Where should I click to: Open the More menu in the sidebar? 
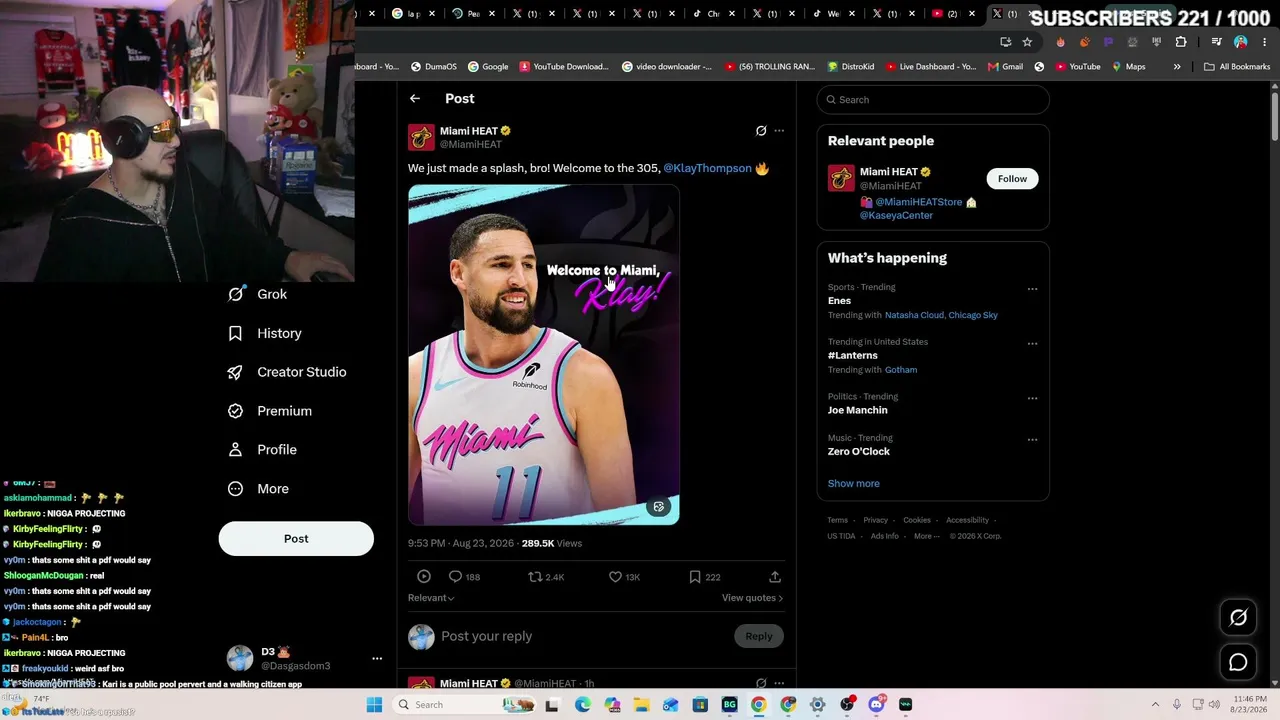pyautogui.click(x=257, y=489)
